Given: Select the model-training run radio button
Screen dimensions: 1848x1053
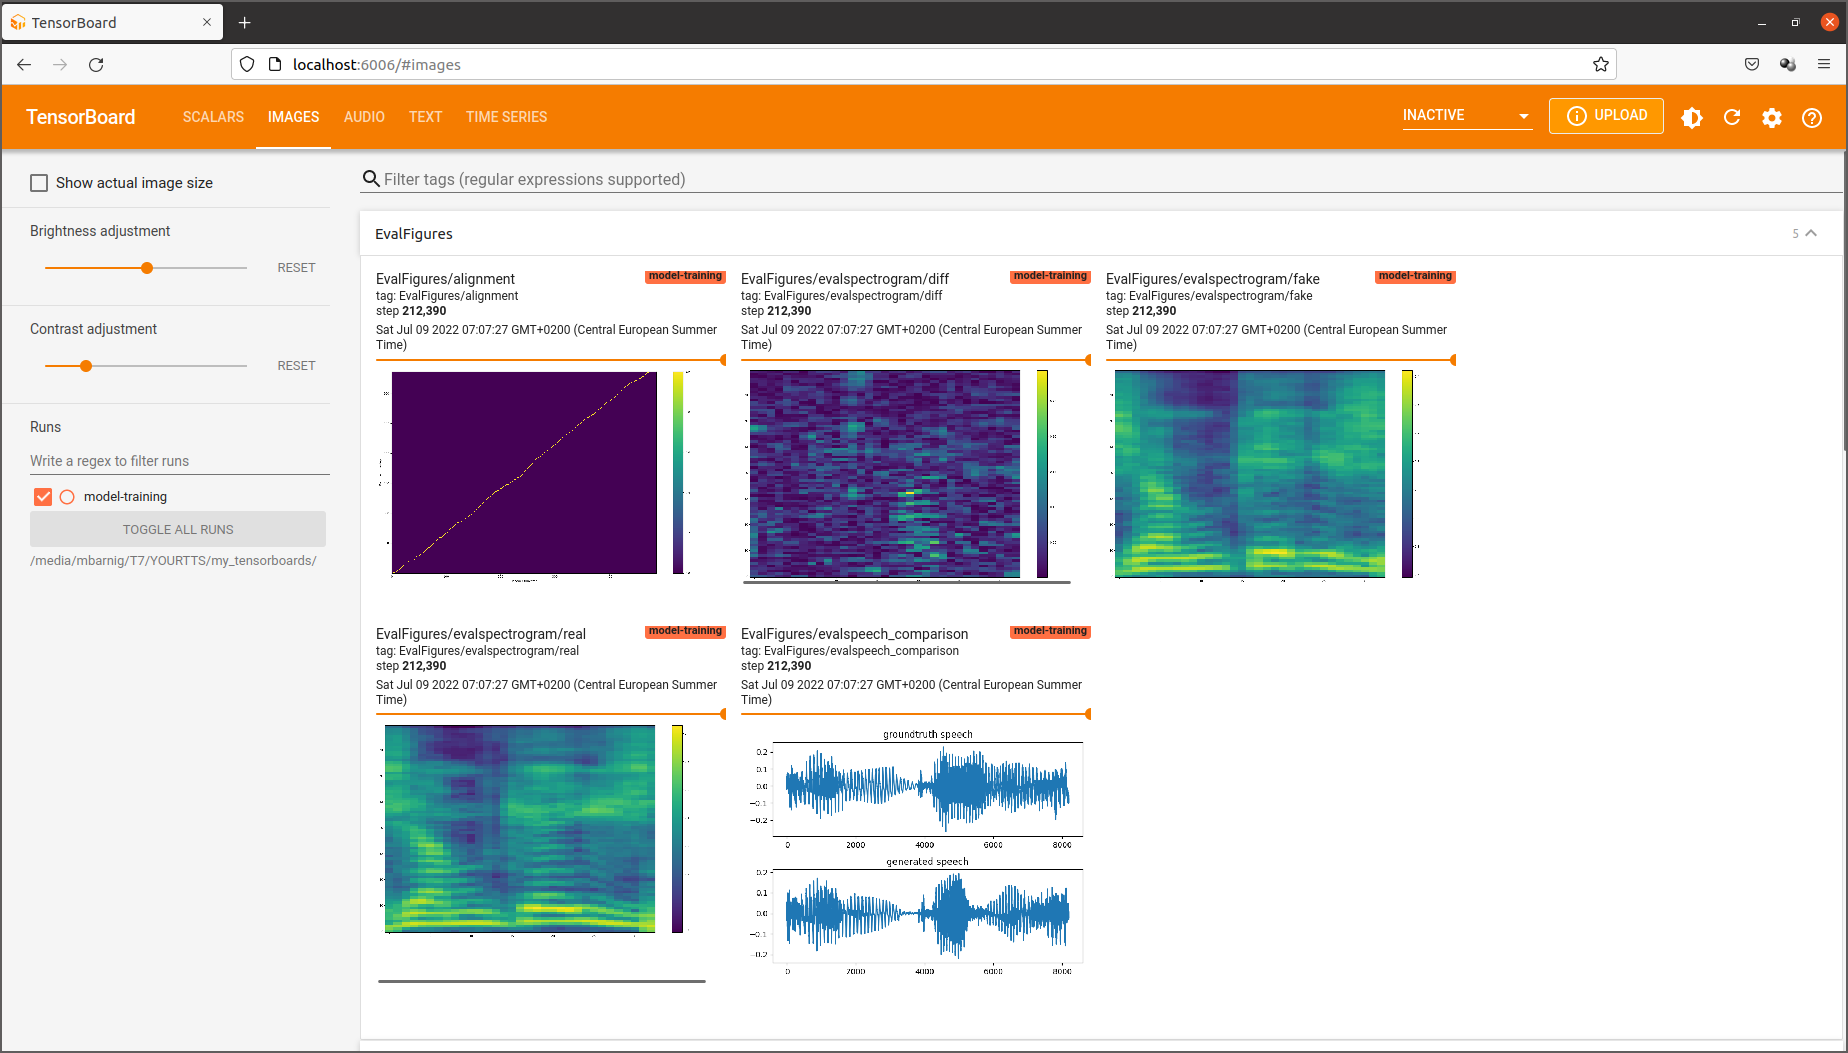Looking at the screenshot, I should pyautogui.click(x=67, y=497).
